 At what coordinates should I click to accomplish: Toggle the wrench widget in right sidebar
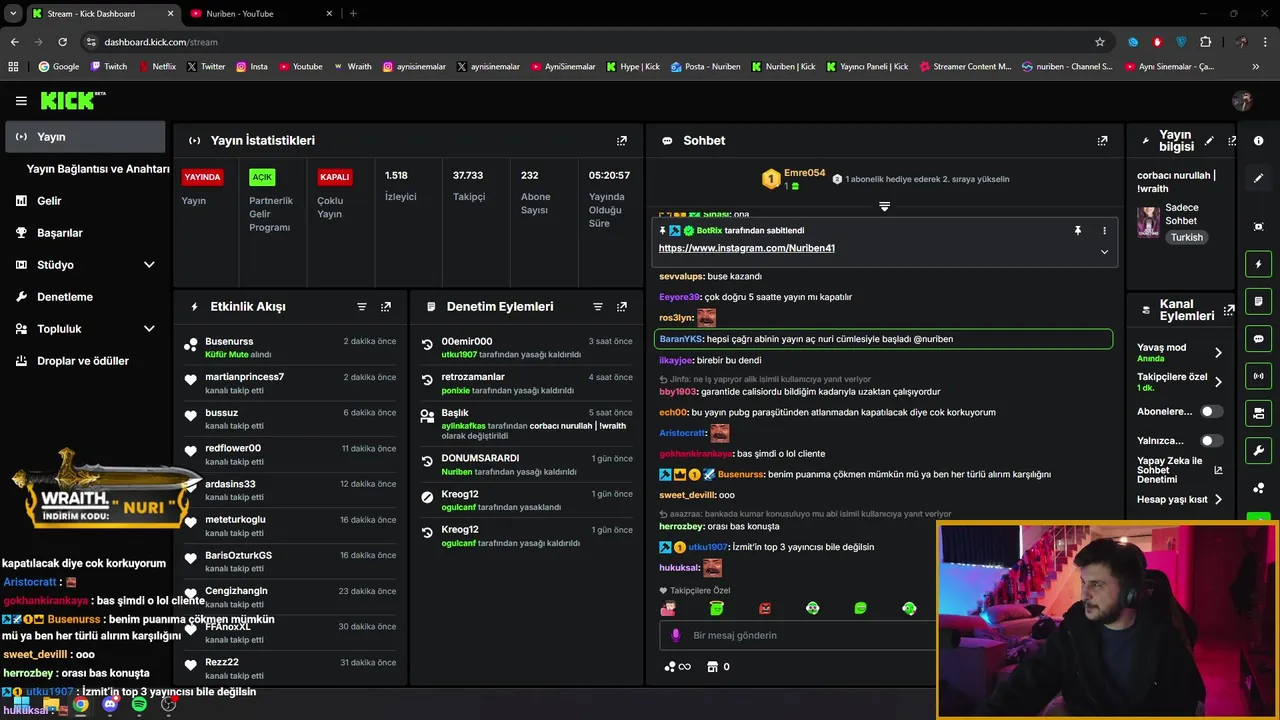(1258, 450)
